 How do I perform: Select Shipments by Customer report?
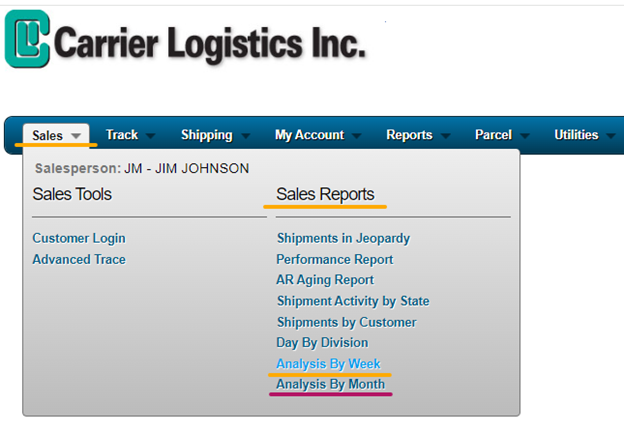(x=346, y=322)
